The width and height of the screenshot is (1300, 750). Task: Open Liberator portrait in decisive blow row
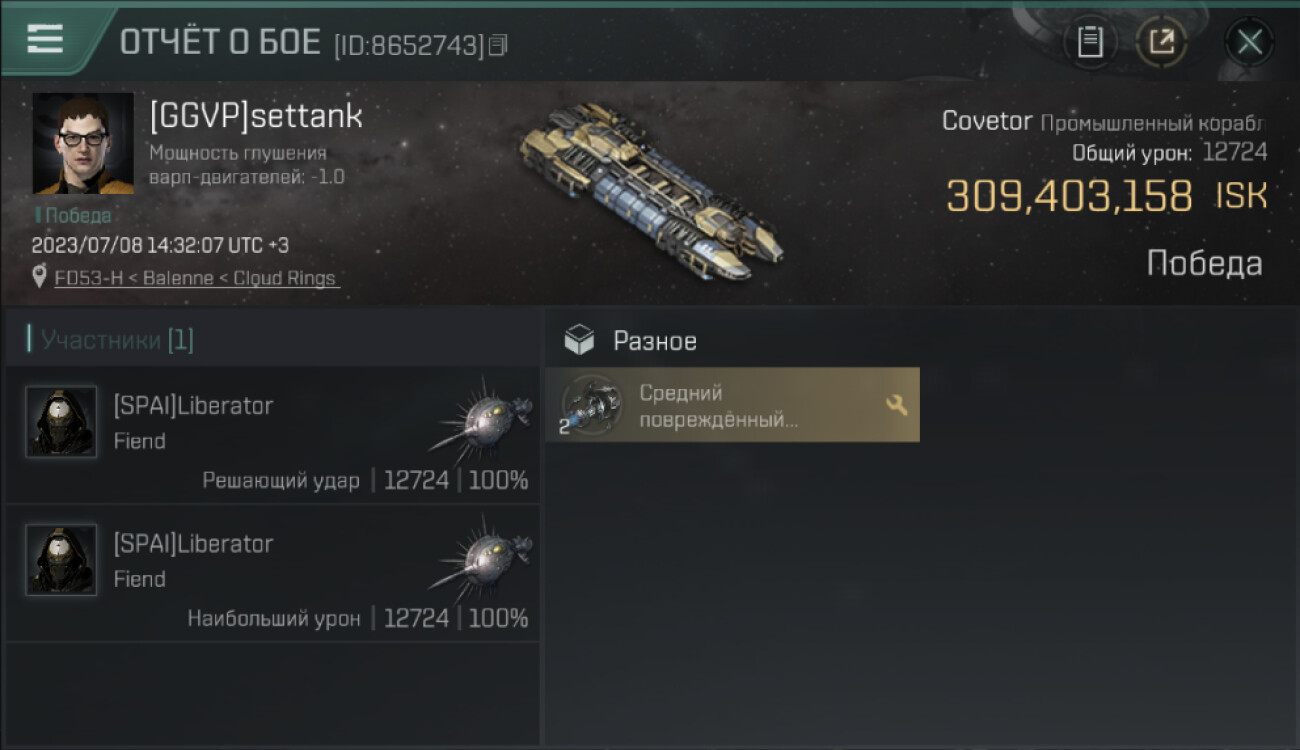click(x=61, y=422)
